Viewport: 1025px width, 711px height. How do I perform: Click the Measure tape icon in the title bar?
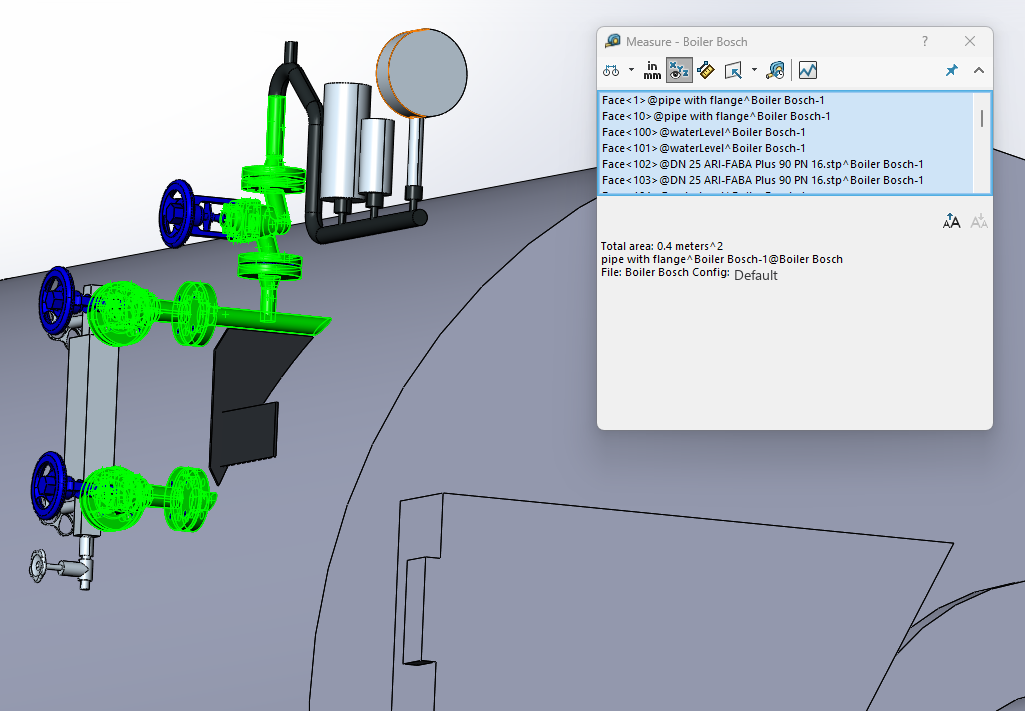(613, 41)
